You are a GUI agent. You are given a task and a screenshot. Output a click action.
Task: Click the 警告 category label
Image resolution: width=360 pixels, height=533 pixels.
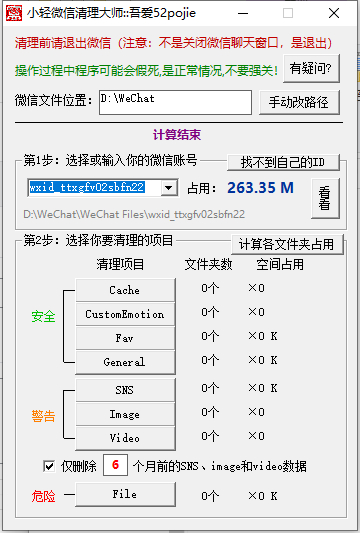pyautogui.click(x=44, y=416)
